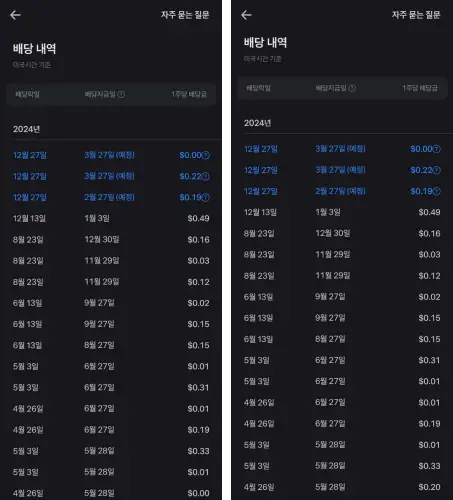Select 2월 27일 (예정) entry in right panel
Viewport: 453px width, 500px height.
(342, 191)
